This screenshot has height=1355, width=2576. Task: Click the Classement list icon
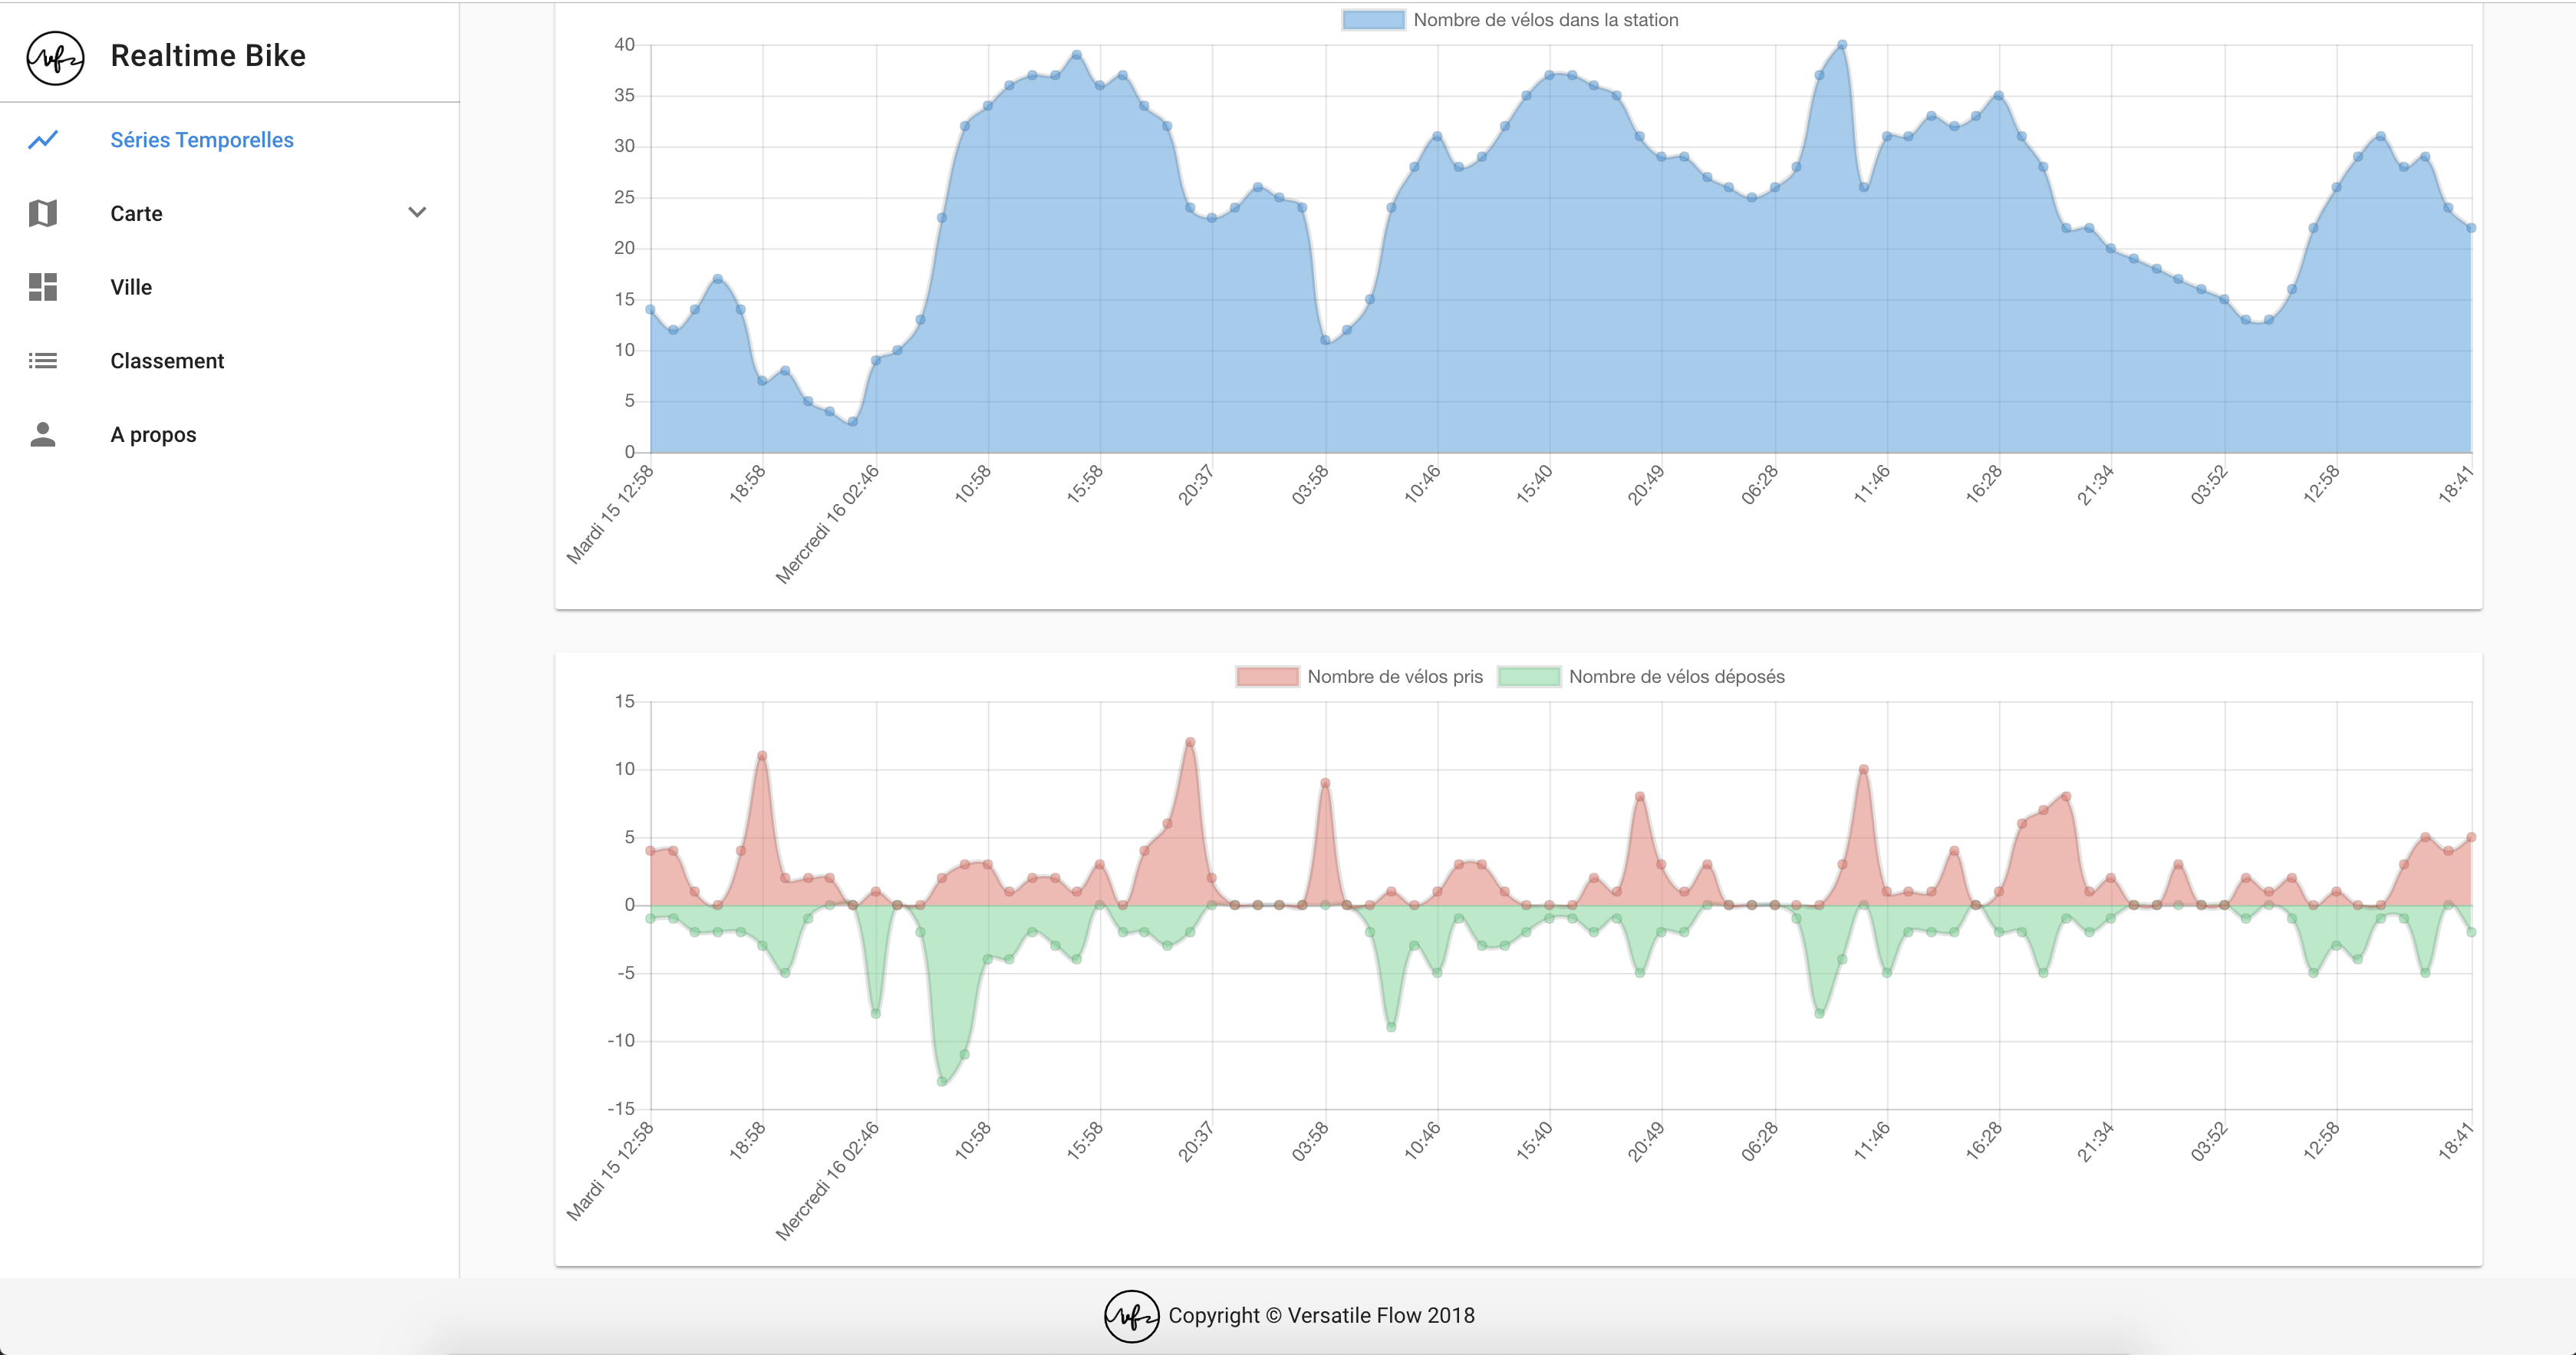pyautogui.click(x=43, y=361)
